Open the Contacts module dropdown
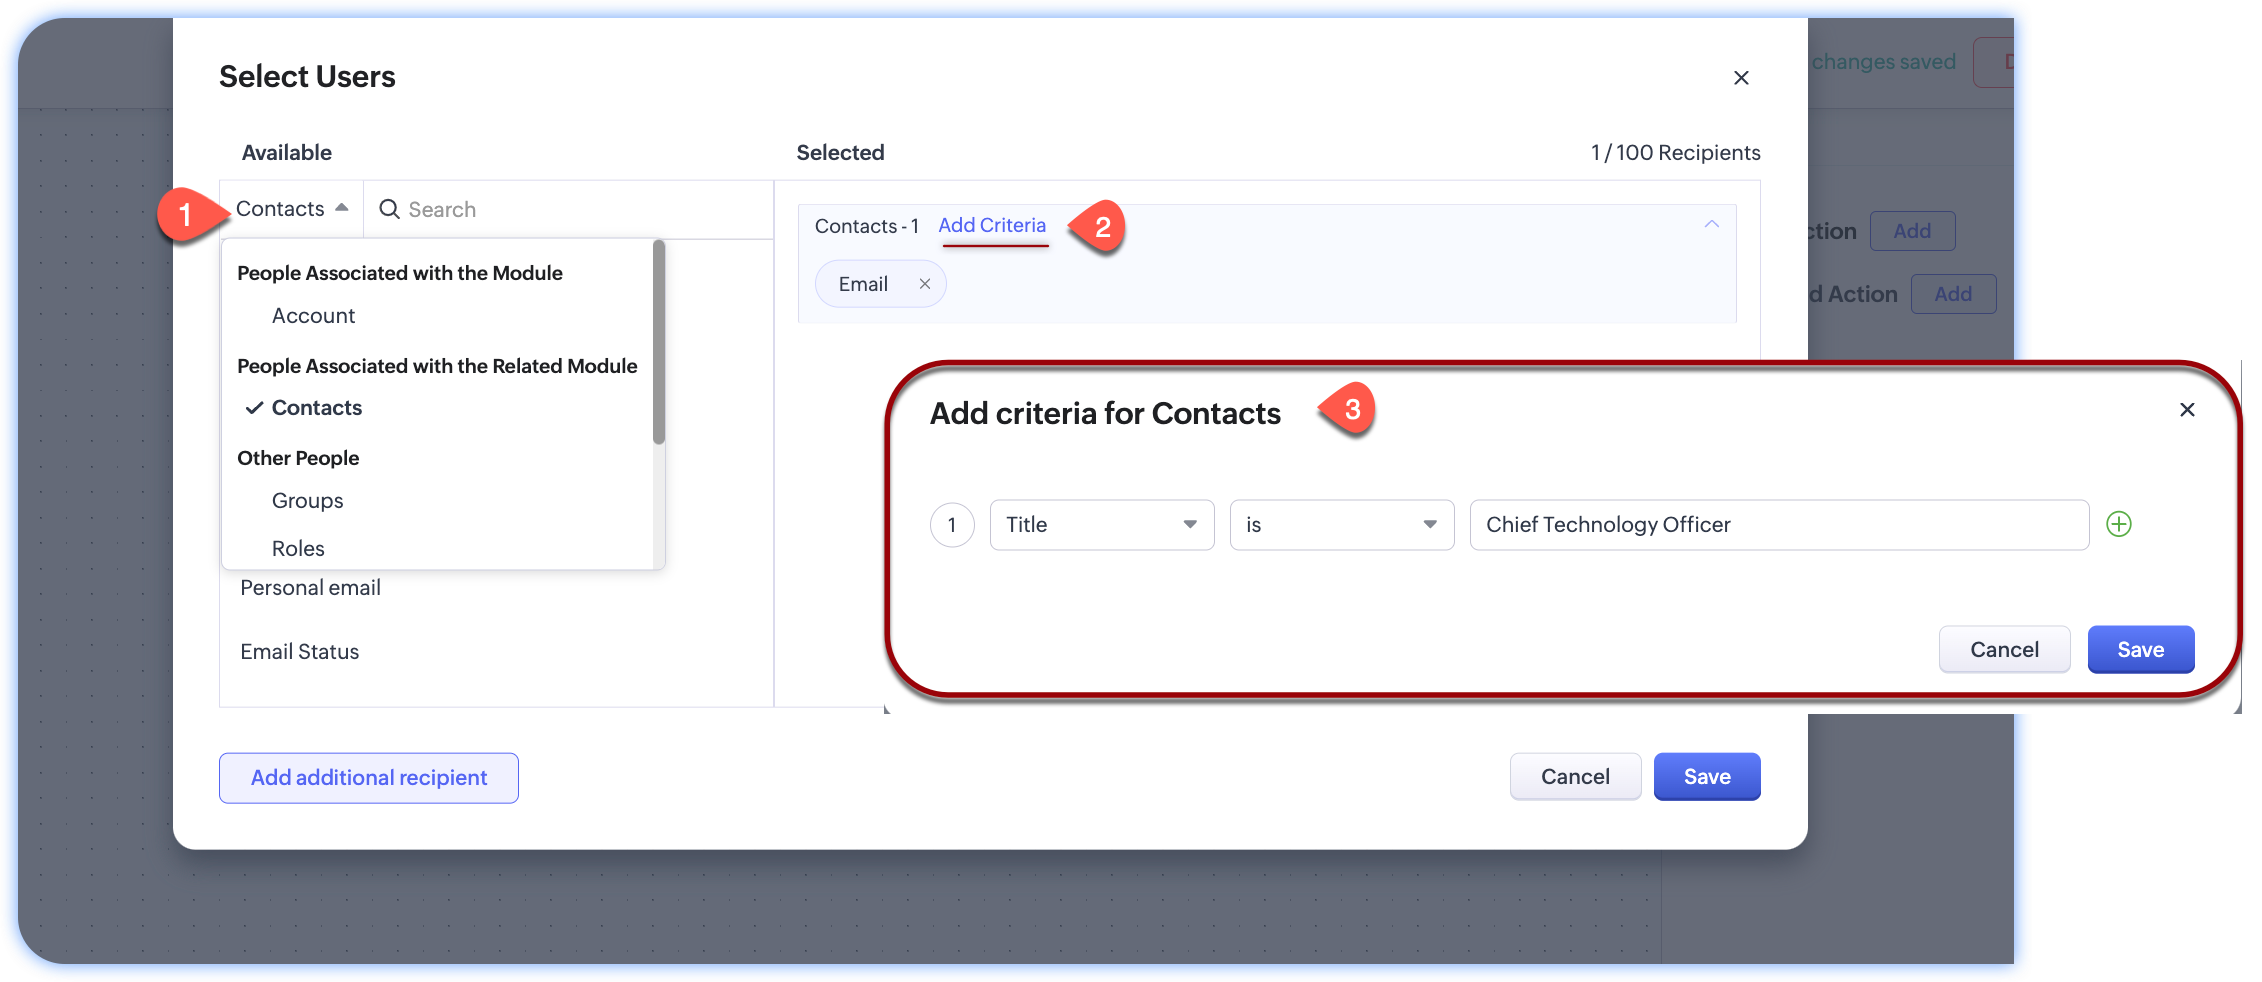Screen dimensions: 2262x982 [x=291, y=209]
